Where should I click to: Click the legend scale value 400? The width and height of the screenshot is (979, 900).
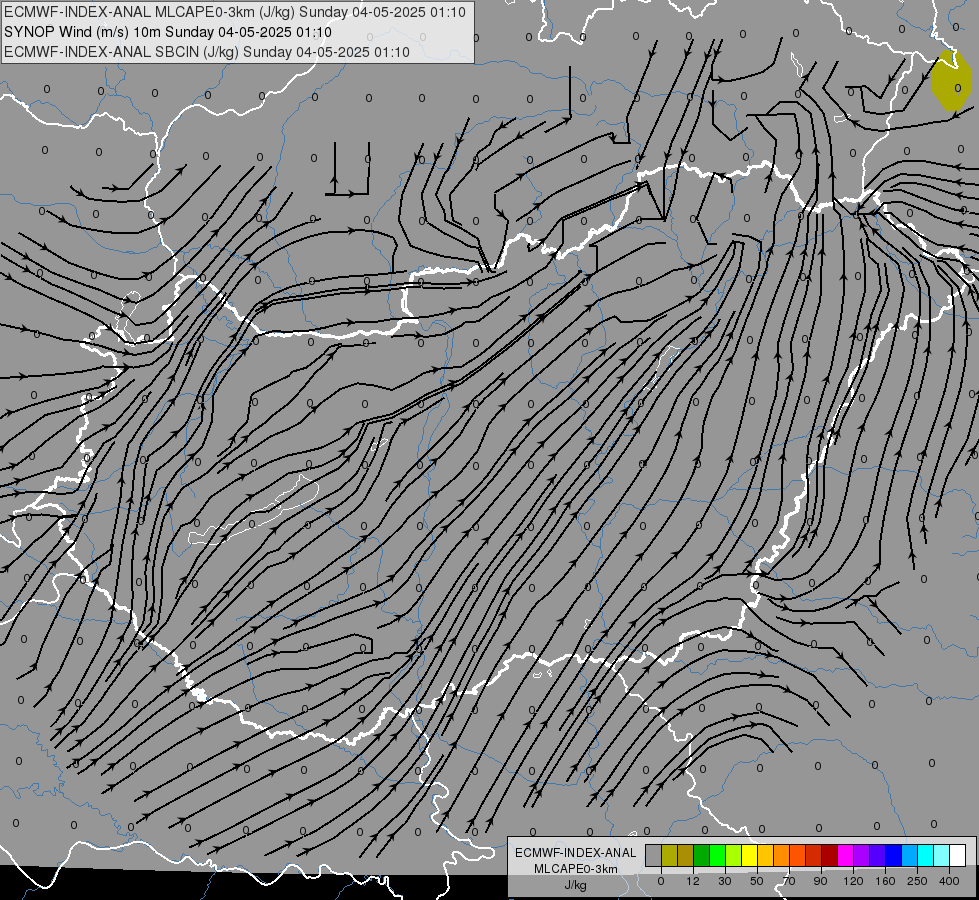click(949, 881)
